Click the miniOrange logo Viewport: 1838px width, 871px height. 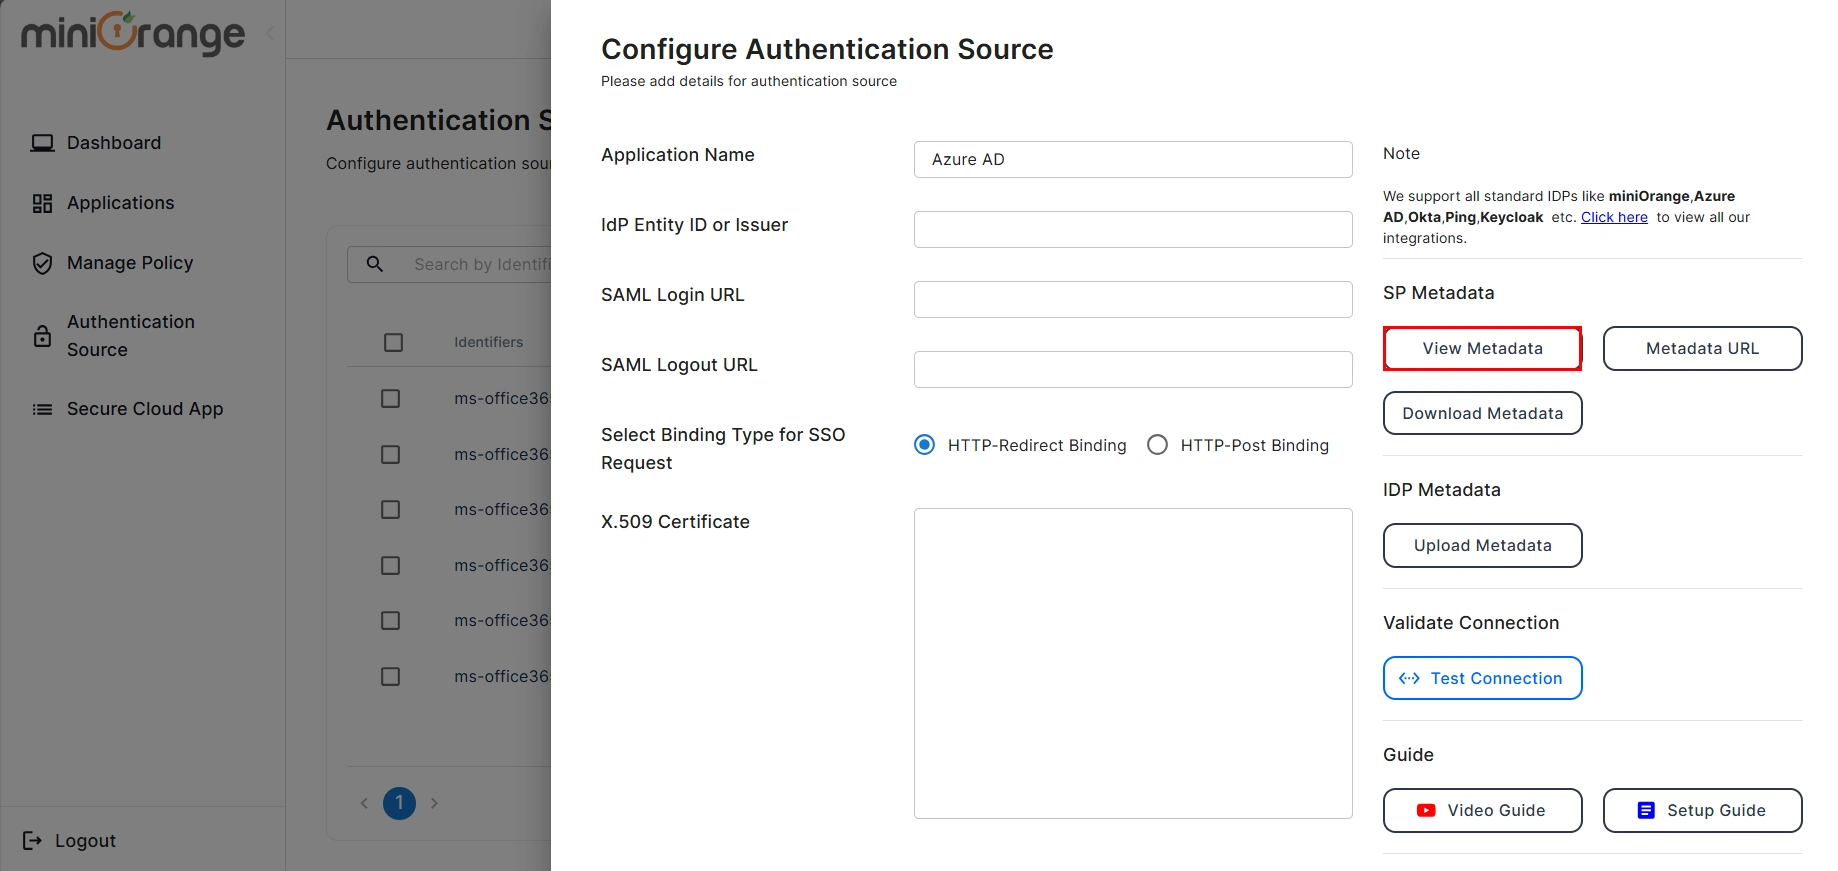133,33
